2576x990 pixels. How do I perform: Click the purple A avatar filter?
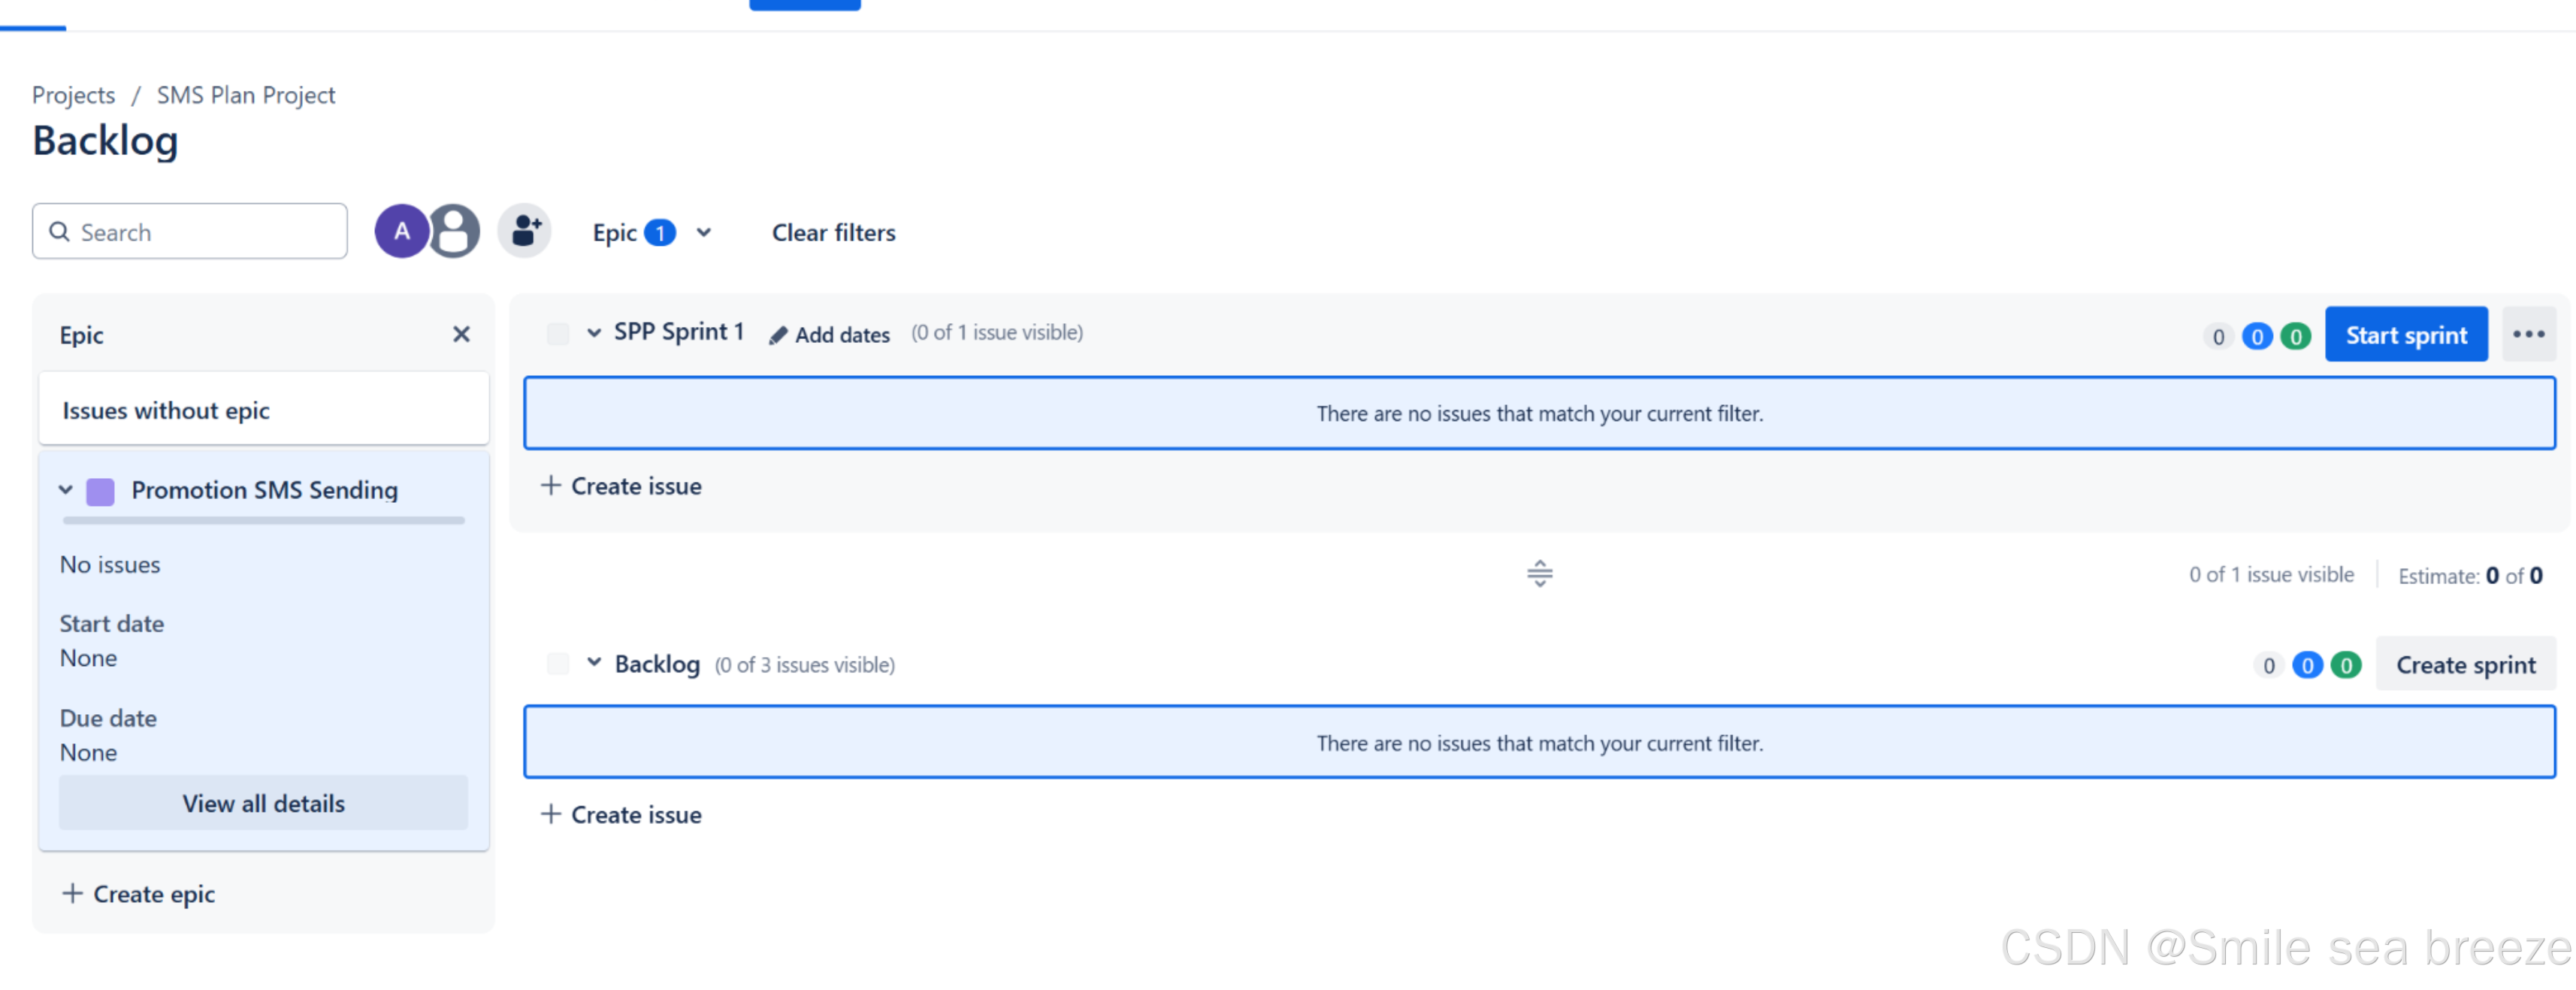(401, 231)
